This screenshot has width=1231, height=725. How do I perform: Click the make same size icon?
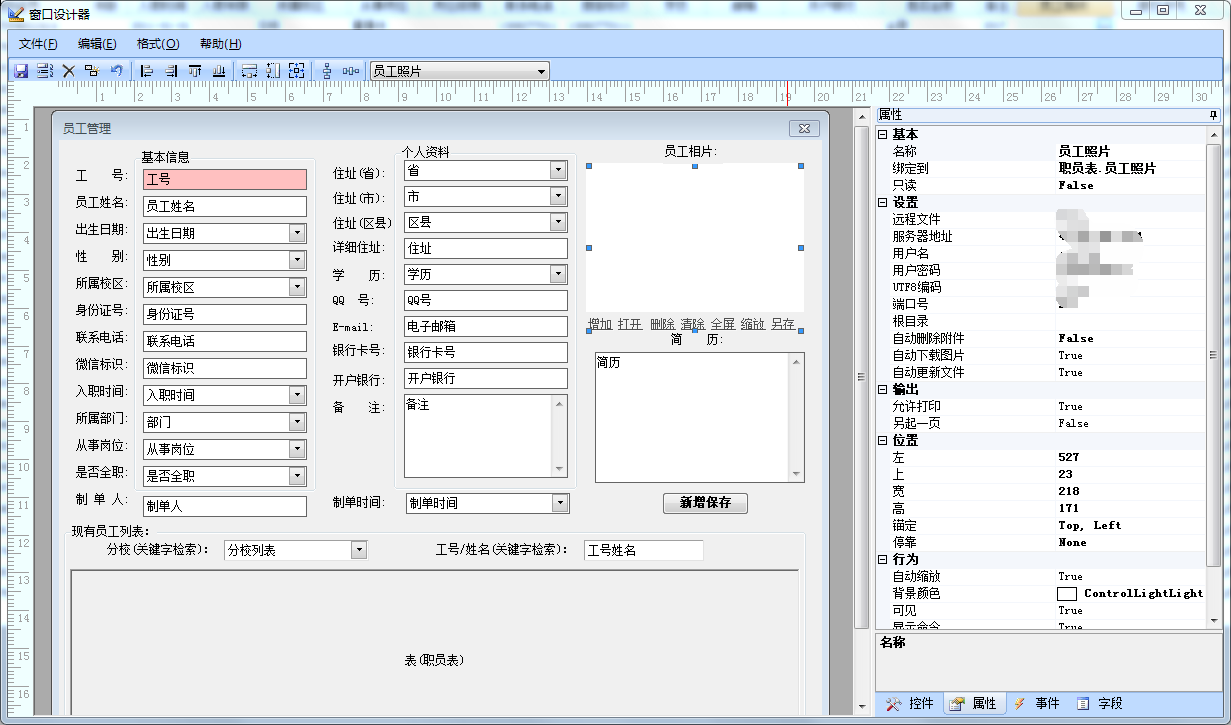click(297, 71)
